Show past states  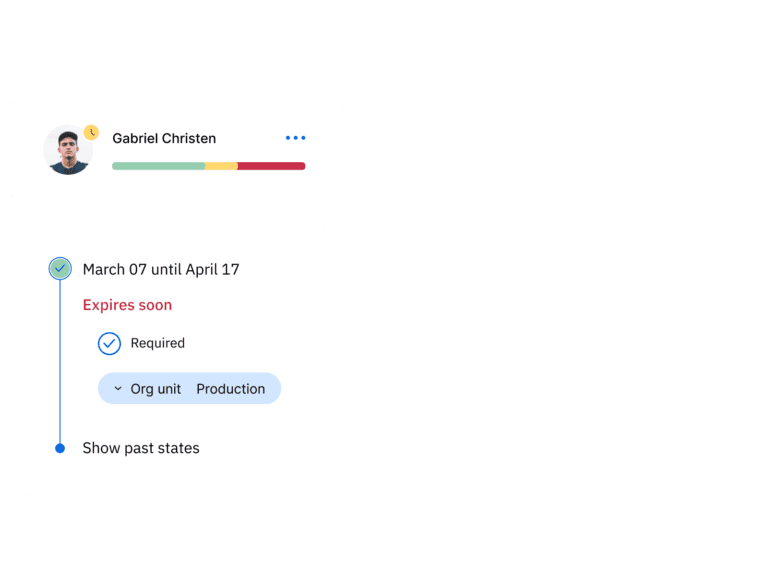141,448
